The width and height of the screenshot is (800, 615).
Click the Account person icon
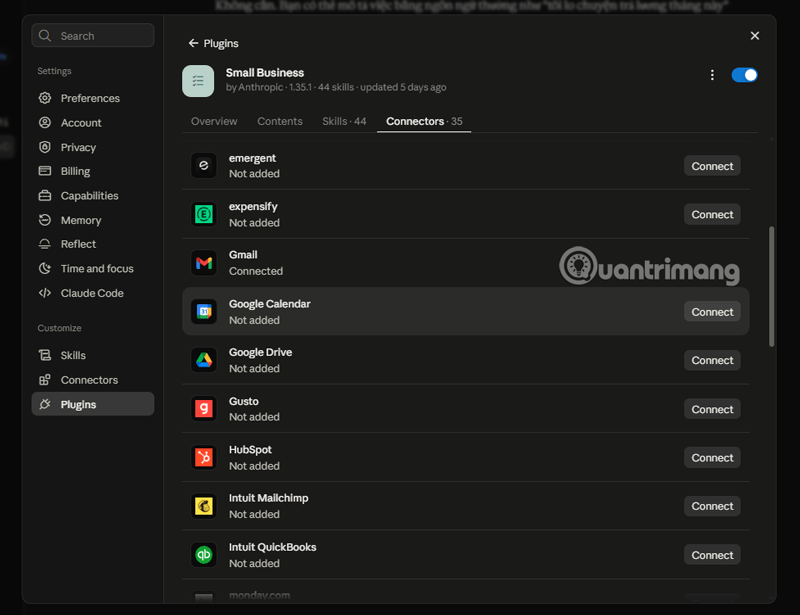click(x=45, y=122)
